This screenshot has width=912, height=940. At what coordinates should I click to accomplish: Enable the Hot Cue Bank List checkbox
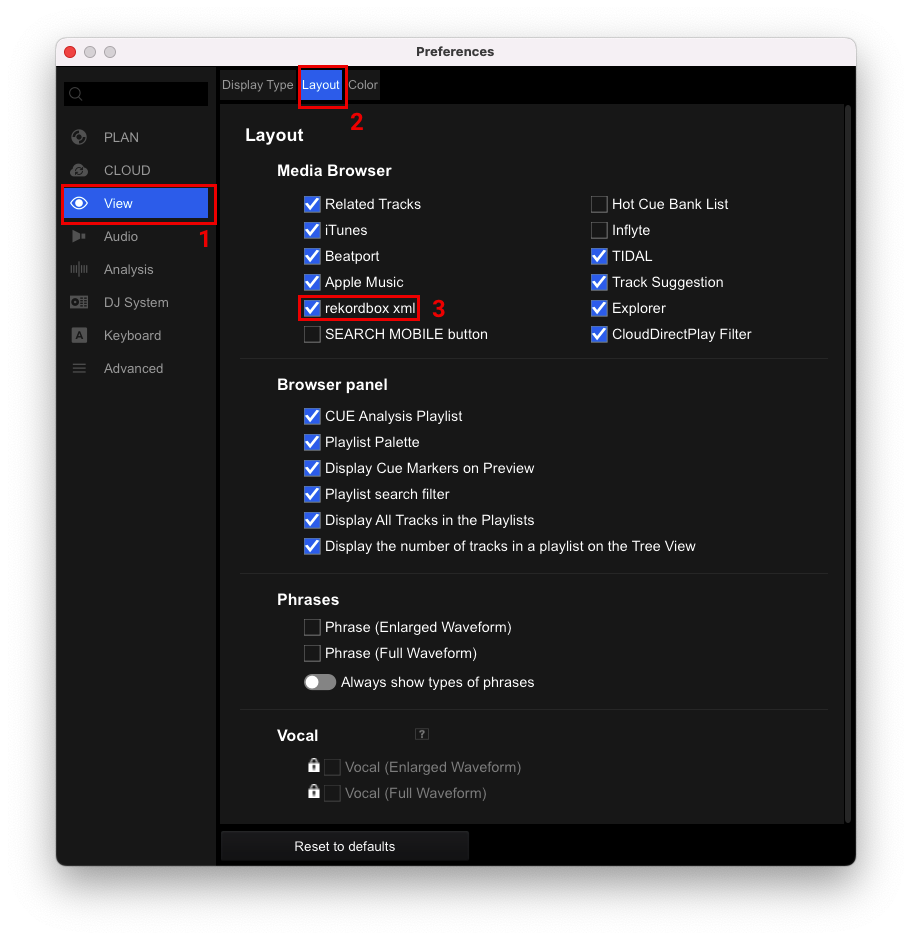pos(599,204)
